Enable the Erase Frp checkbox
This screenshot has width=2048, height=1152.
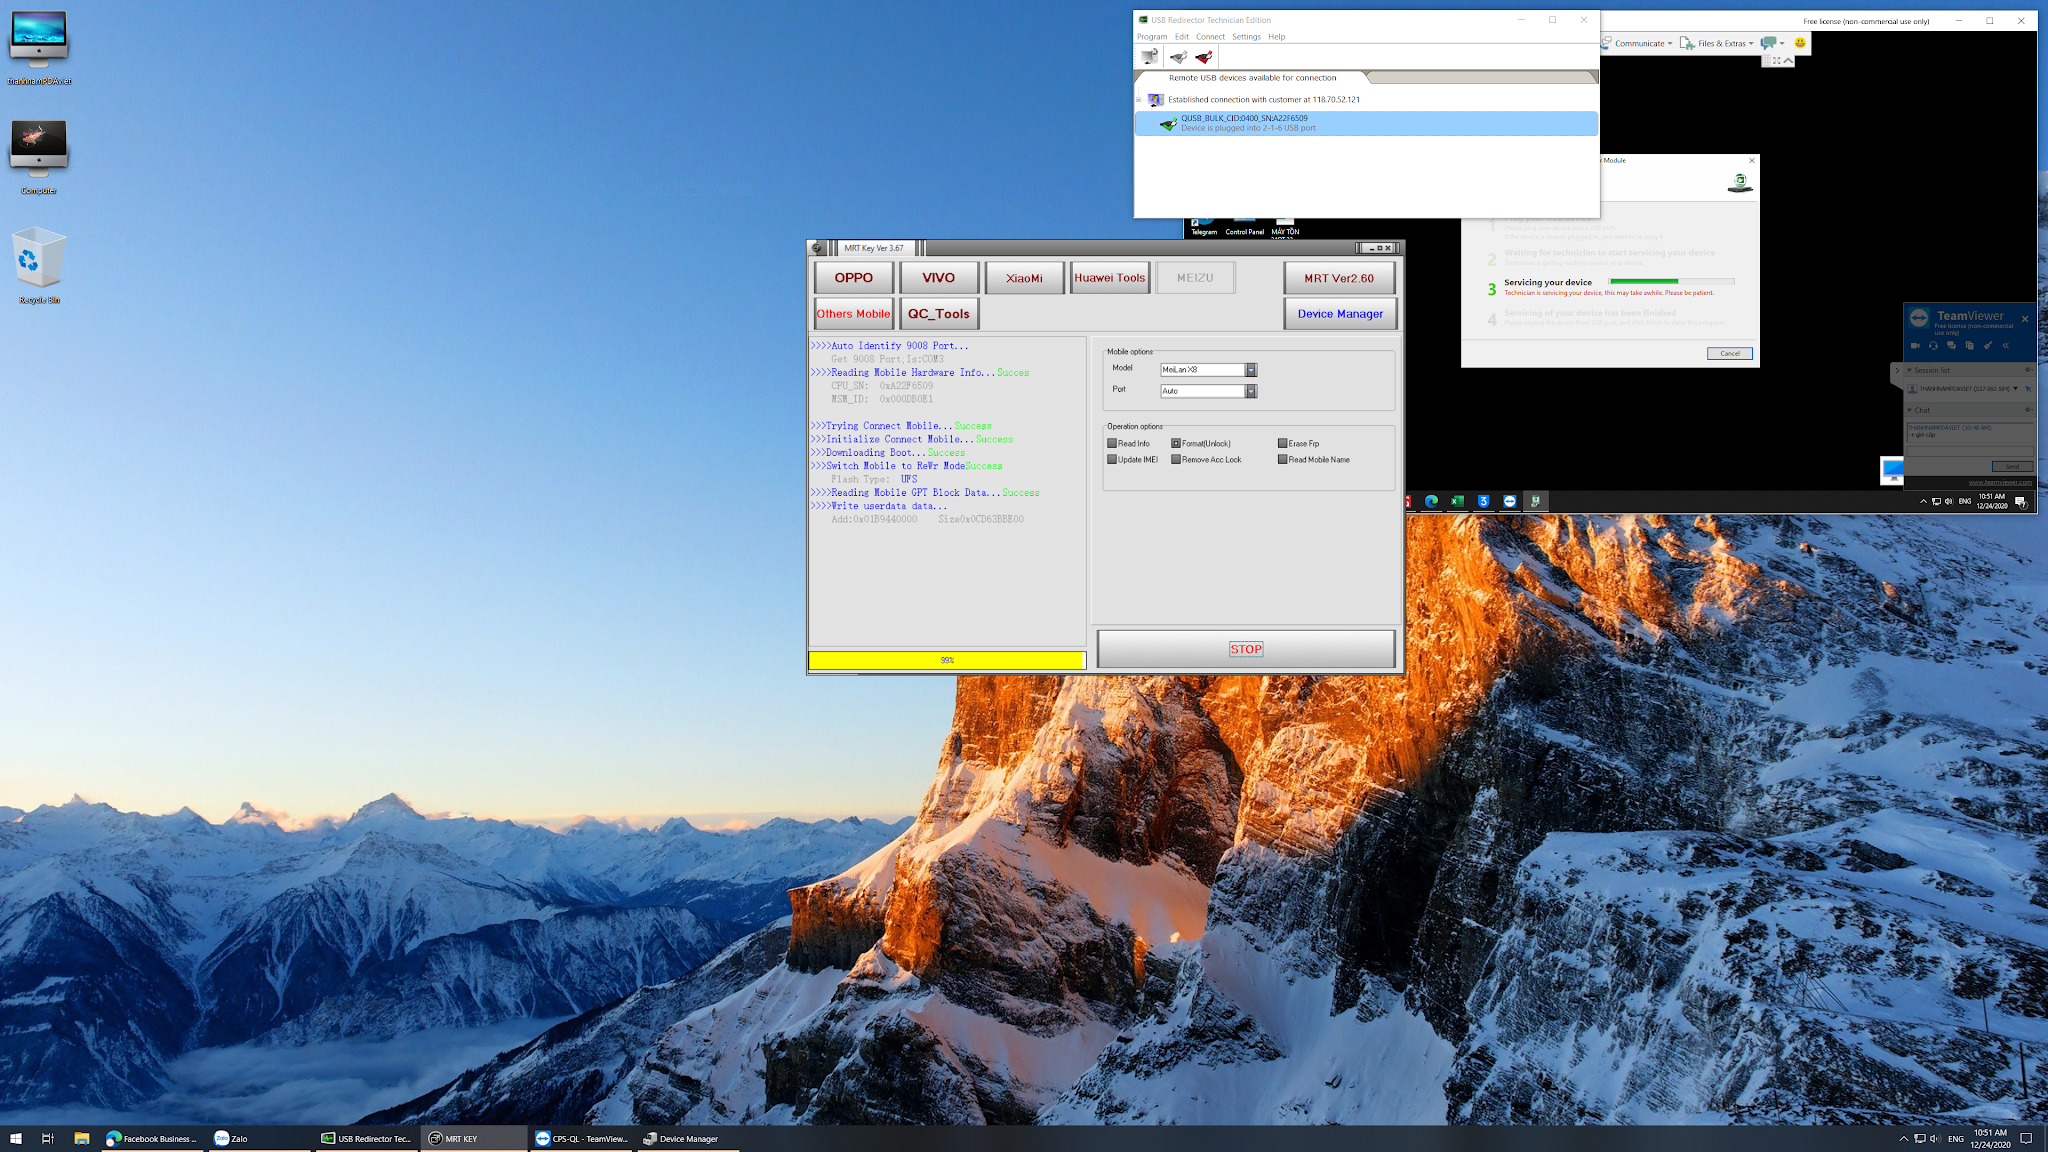click(1282, 443)
